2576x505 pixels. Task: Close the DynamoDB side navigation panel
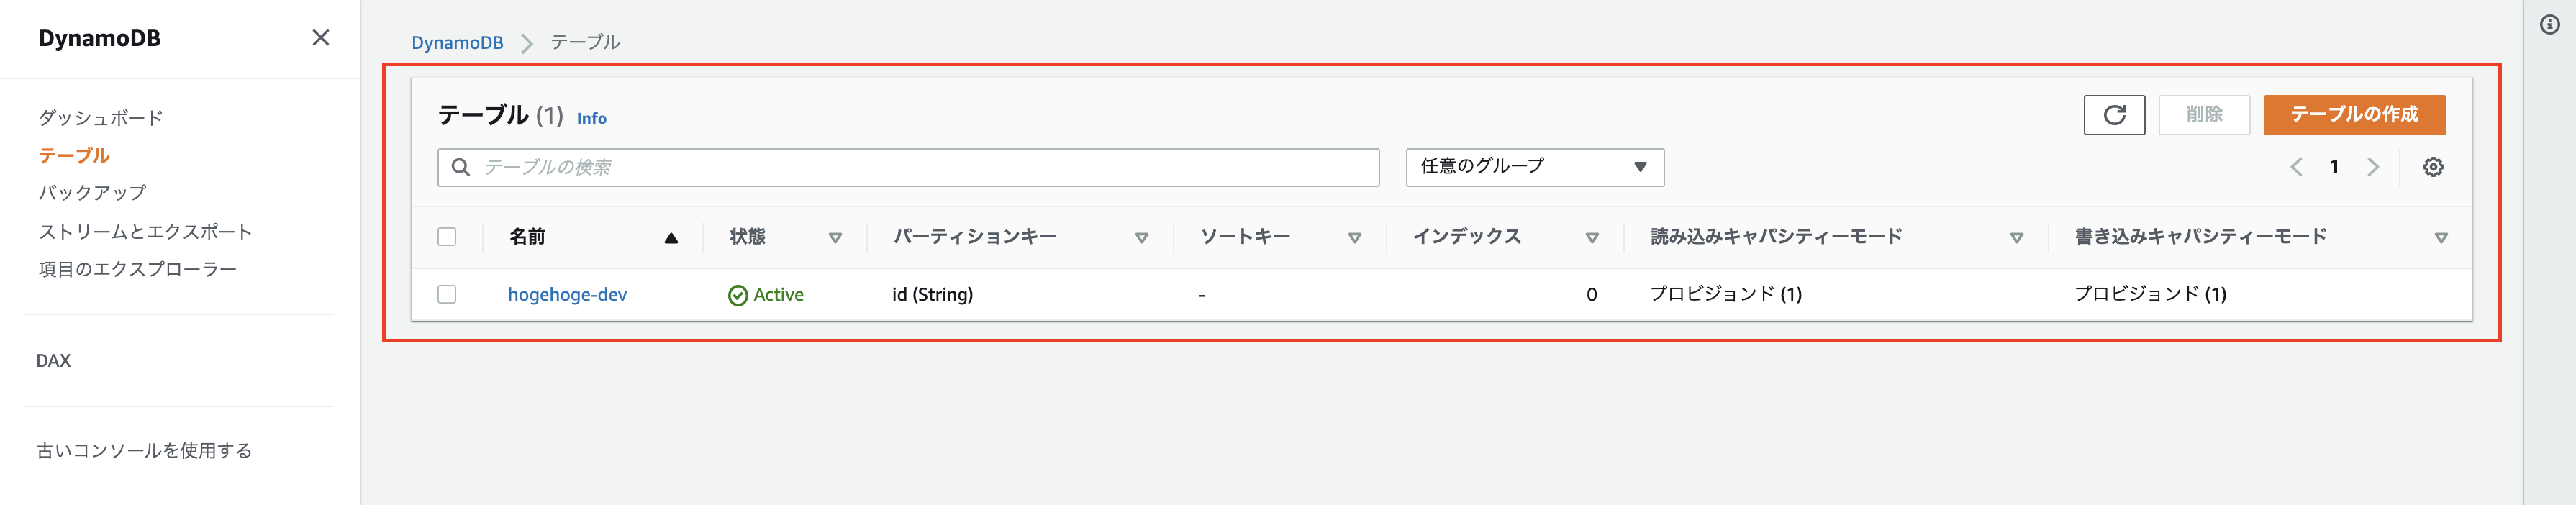tap(320, 38)
